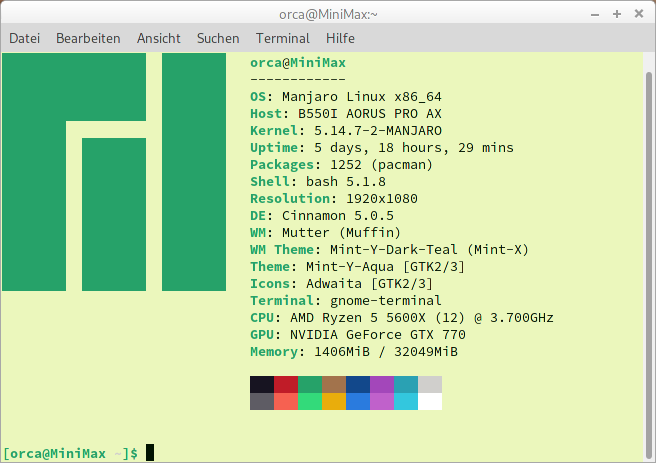
Task: Click the black color block in palette
Action: coord(262,384)
